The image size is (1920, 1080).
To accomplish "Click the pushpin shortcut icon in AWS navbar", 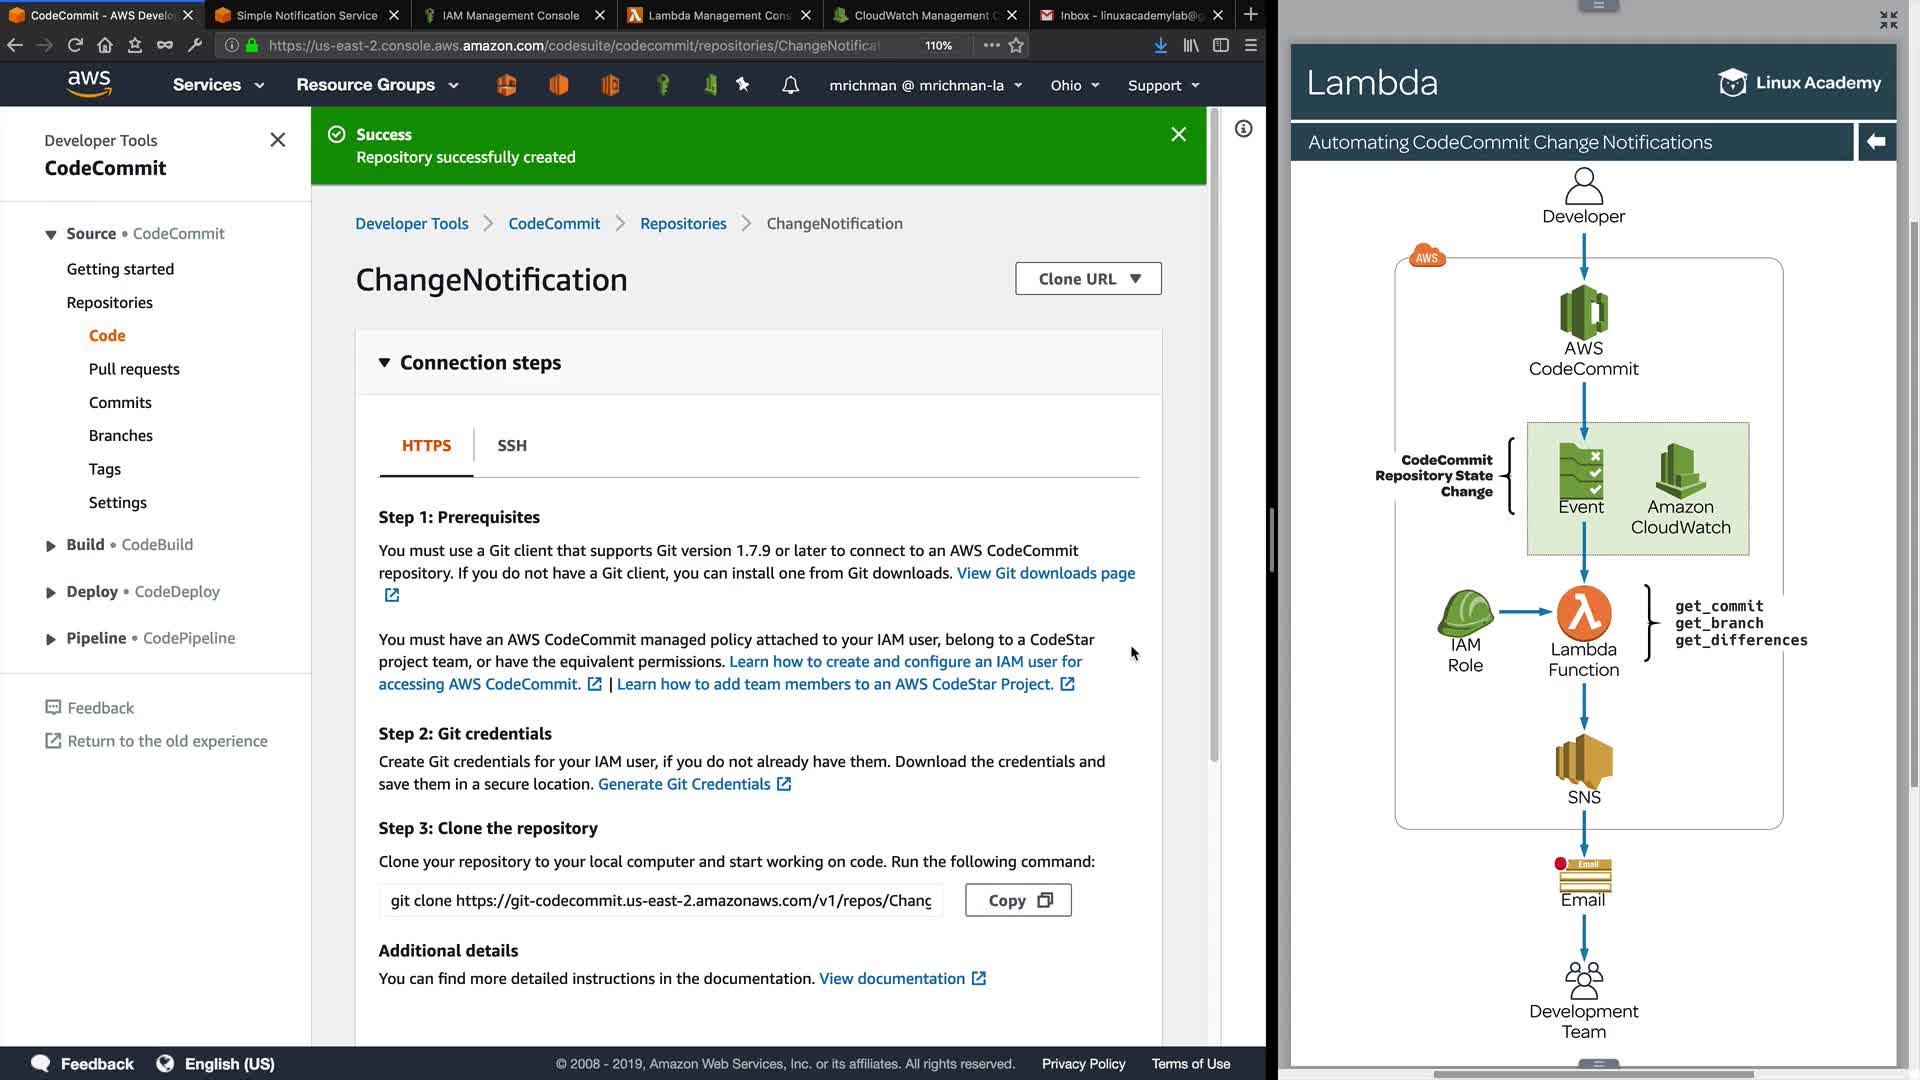I will pos(742,85).
